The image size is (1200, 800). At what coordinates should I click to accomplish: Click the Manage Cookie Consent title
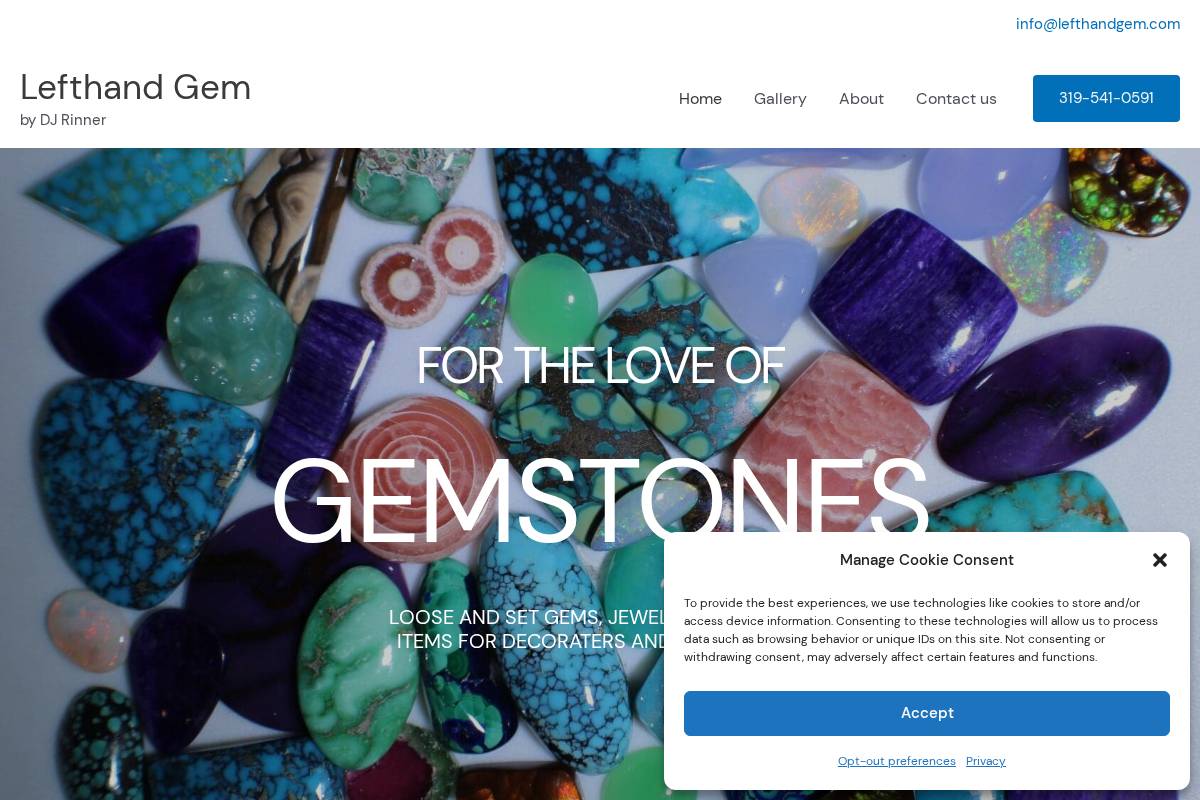pos(927,560)
